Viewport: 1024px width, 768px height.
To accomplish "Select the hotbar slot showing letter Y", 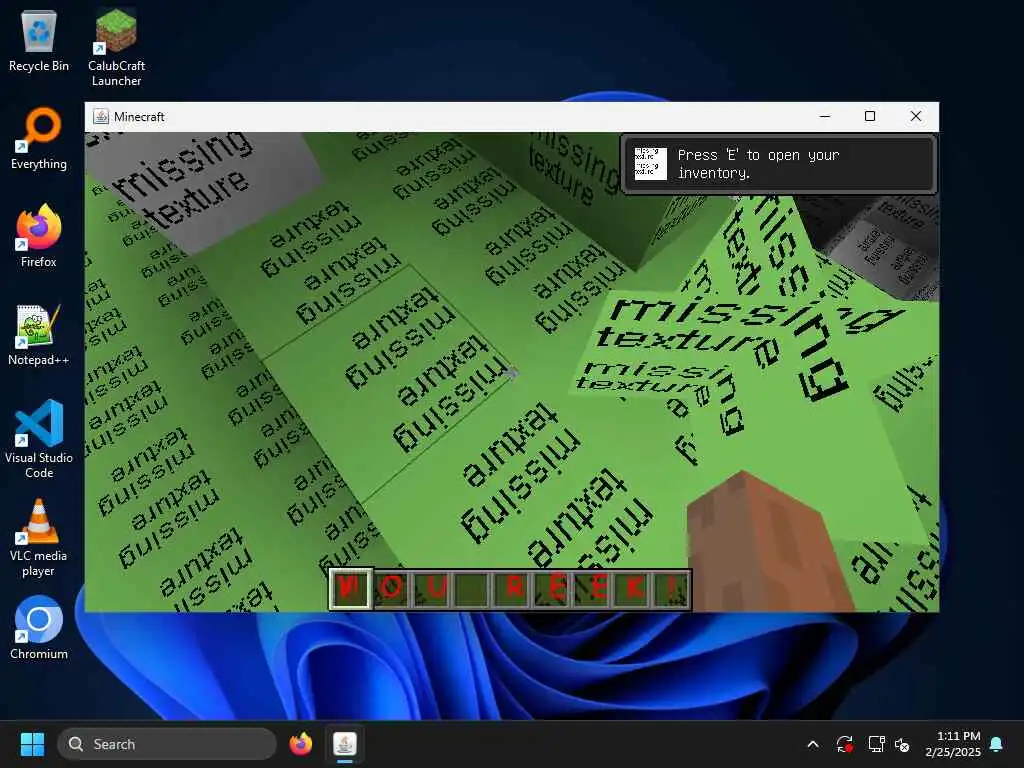I will point(350,589).
